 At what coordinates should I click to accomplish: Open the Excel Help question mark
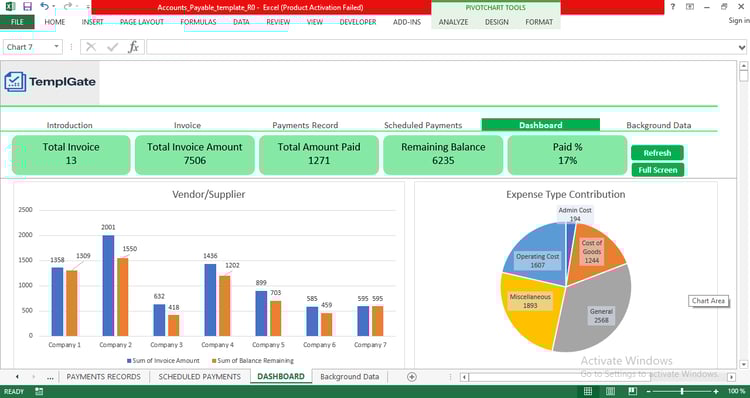[x=673, y=7]
